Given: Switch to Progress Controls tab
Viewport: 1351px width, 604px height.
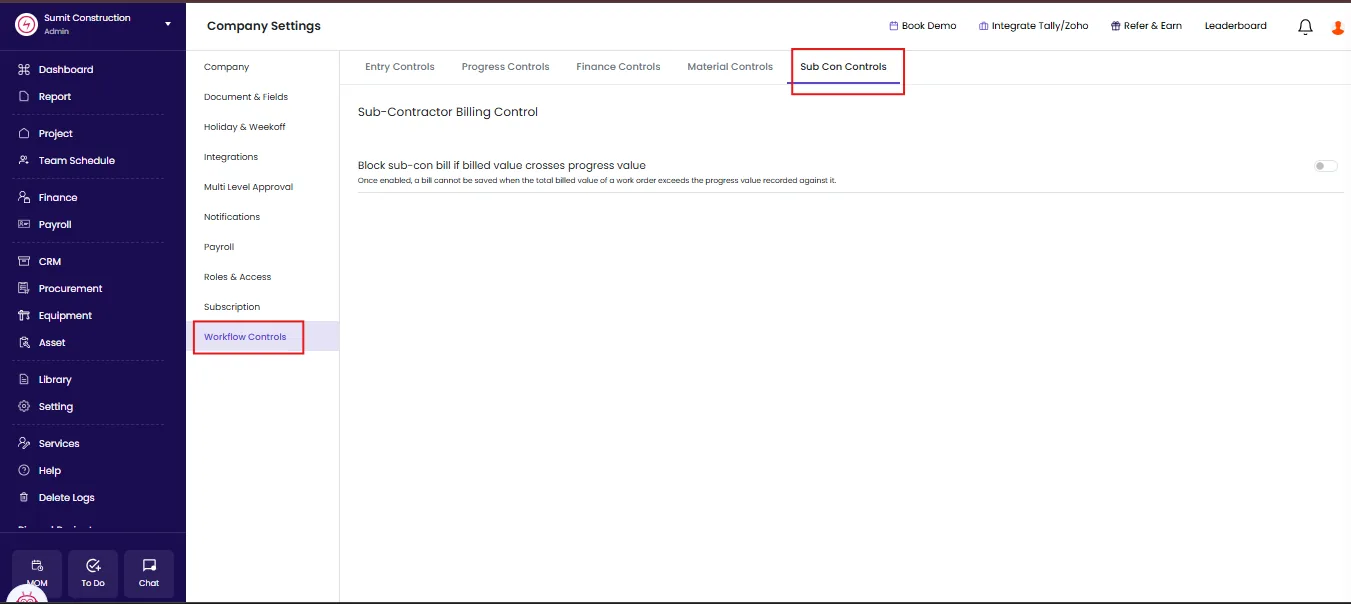Looking at the screenshot, I should (506, 67).
